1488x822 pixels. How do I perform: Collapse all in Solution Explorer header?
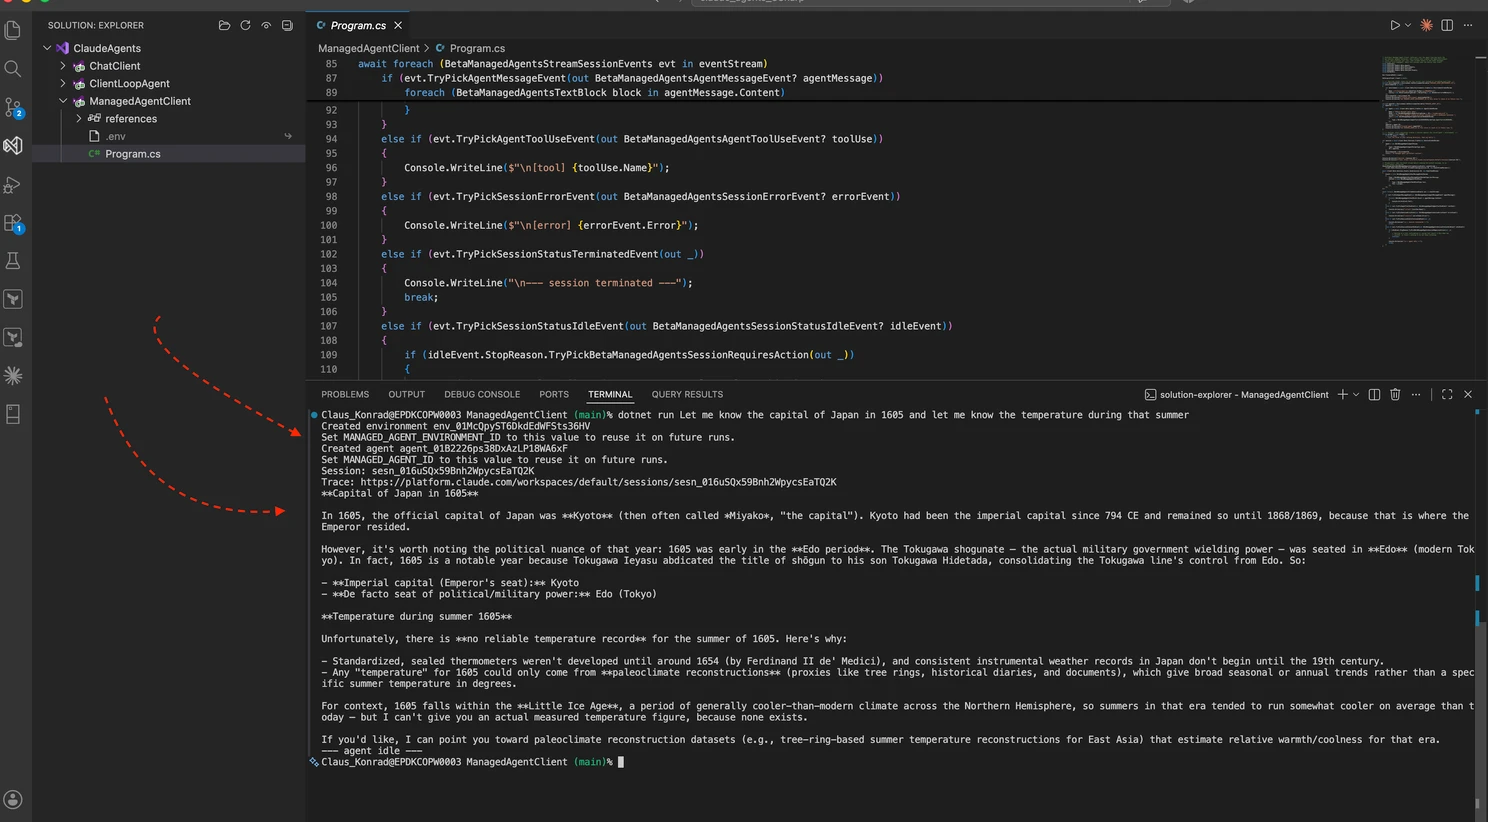(287, 25)
